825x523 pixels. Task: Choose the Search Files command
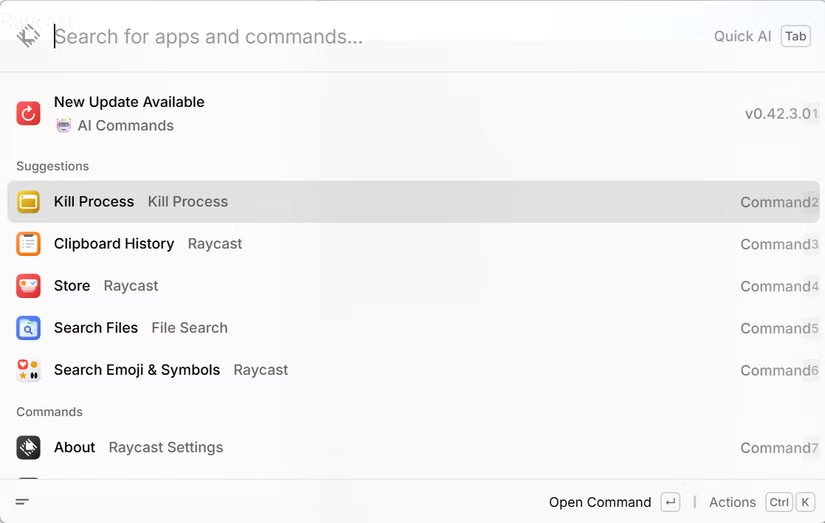point(400,328)
